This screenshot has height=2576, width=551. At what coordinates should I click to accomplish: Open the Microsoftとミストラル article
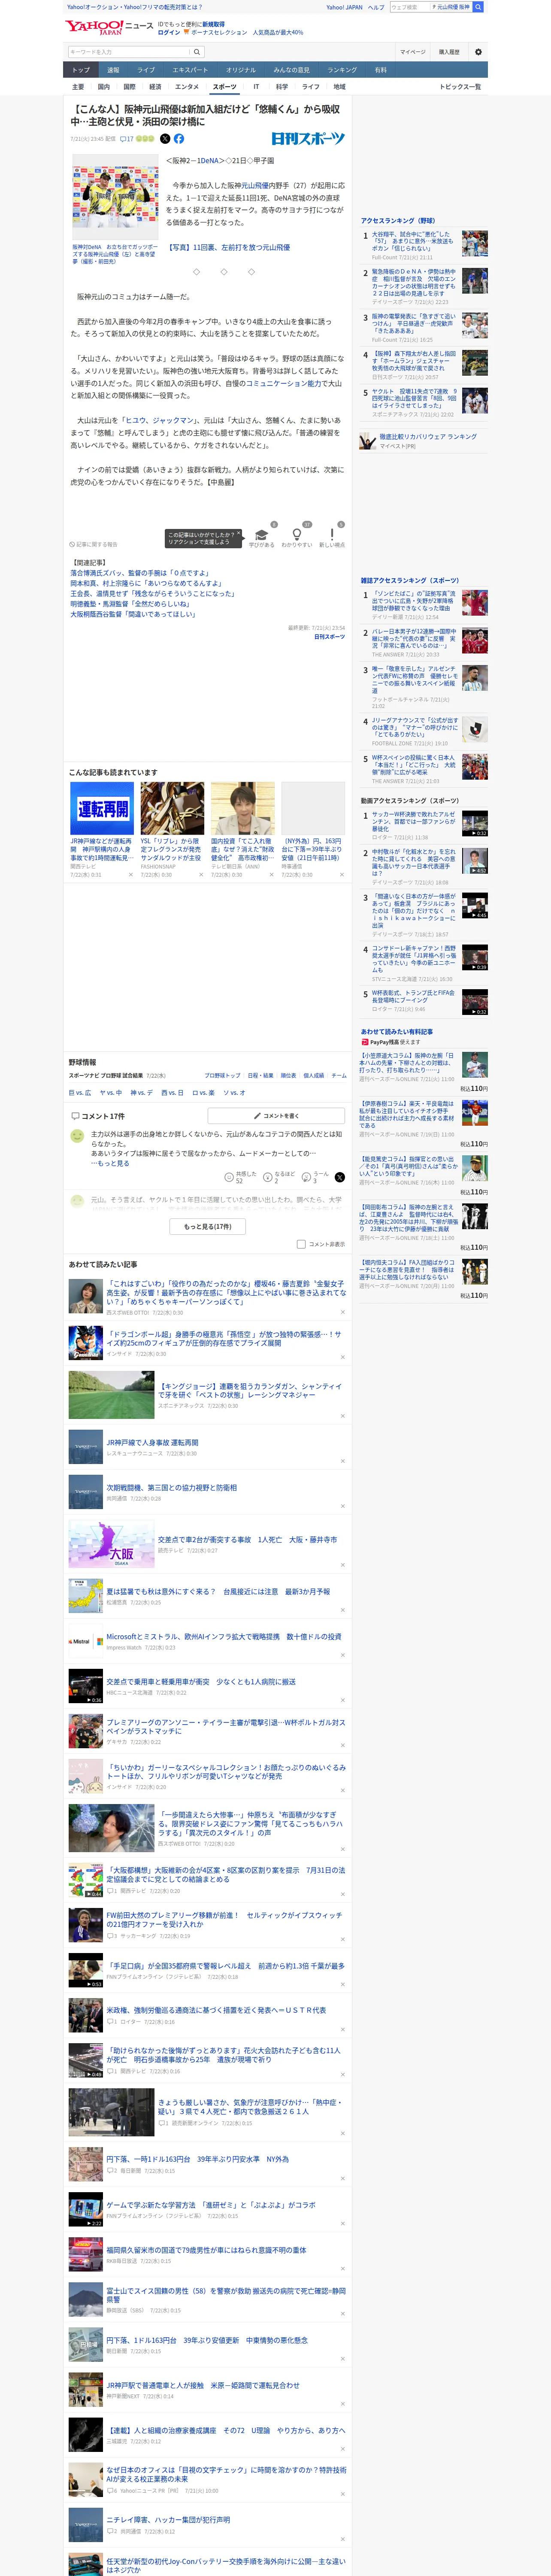(223, 1637)
